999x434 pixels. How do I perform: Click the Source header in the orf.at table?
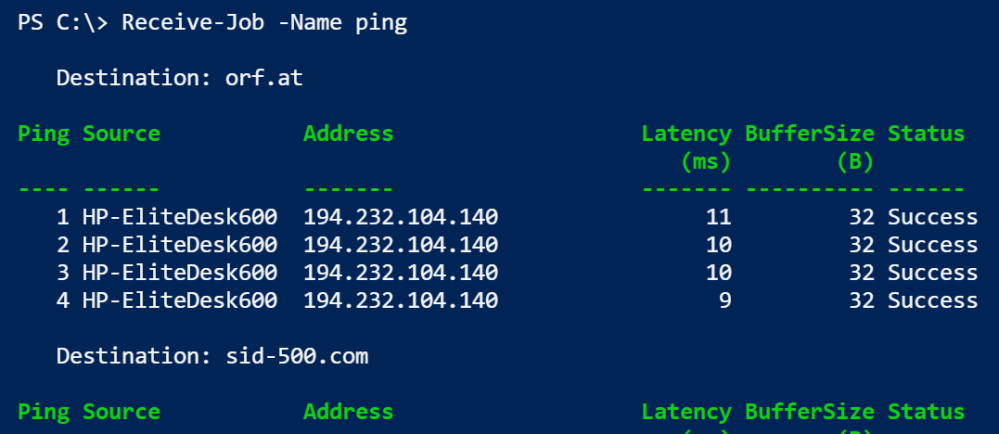[121, 134]
